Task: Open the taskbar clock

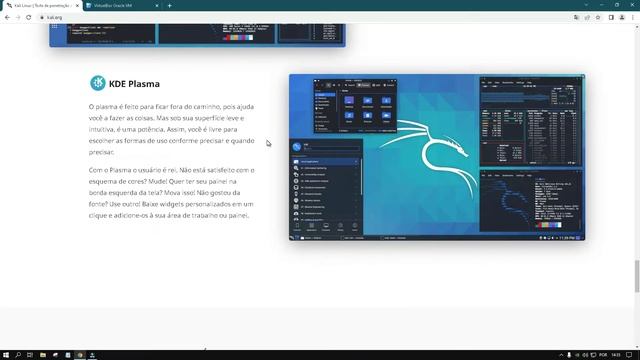Action: point(616,355)
